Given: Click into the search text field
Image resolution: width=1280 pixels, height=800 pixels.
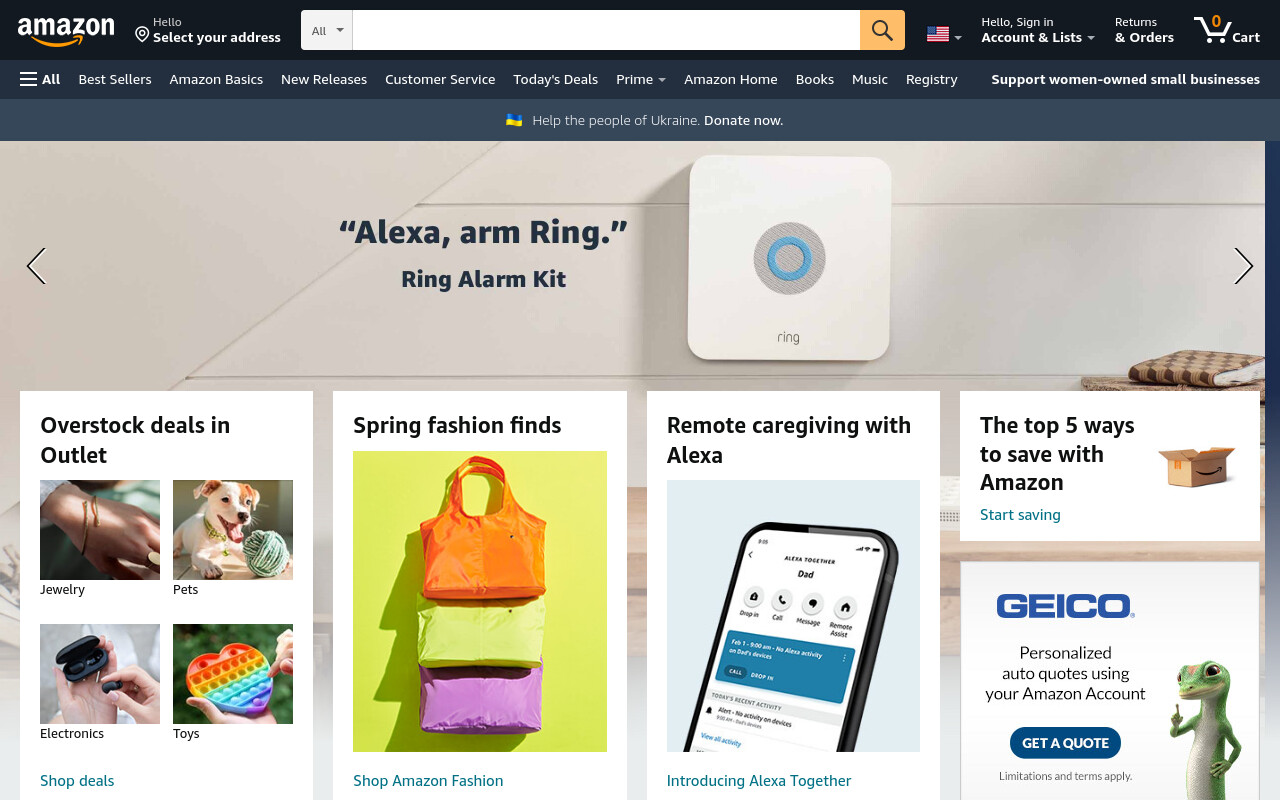Looking at the screenshot, I should 606,30.
